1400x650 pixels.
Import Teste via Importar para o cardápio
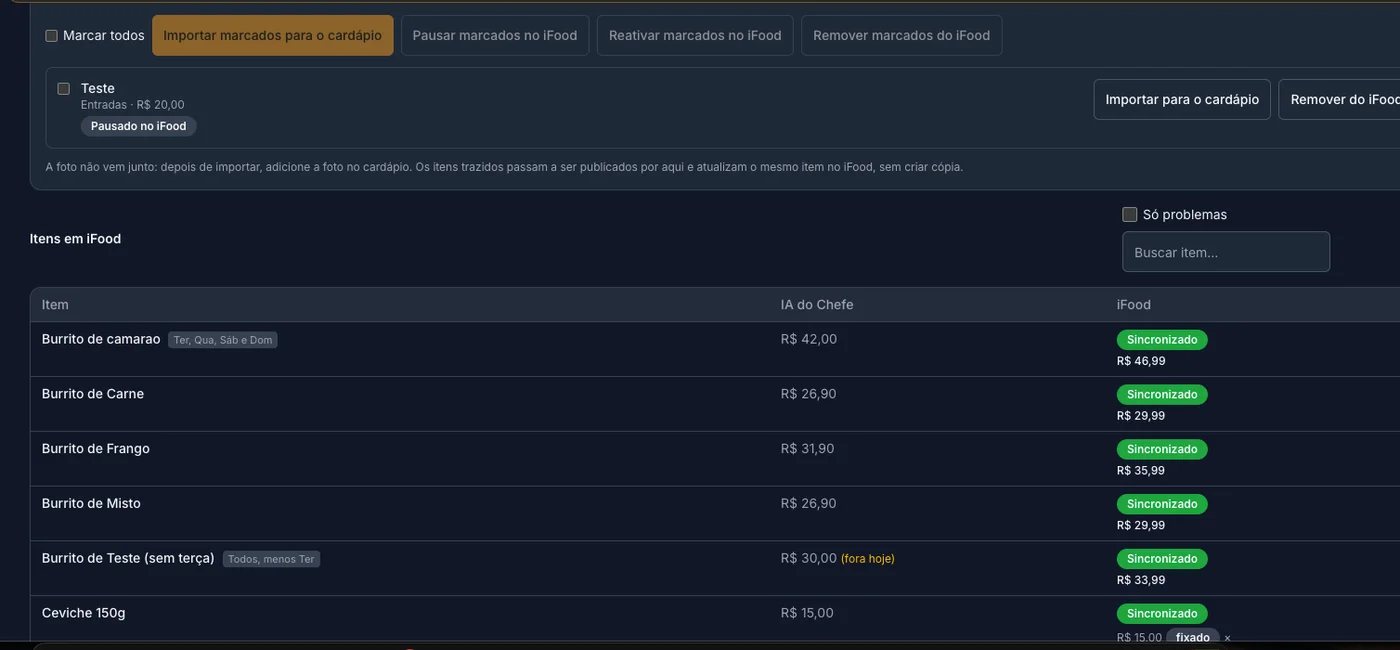tap(1182, 99)
